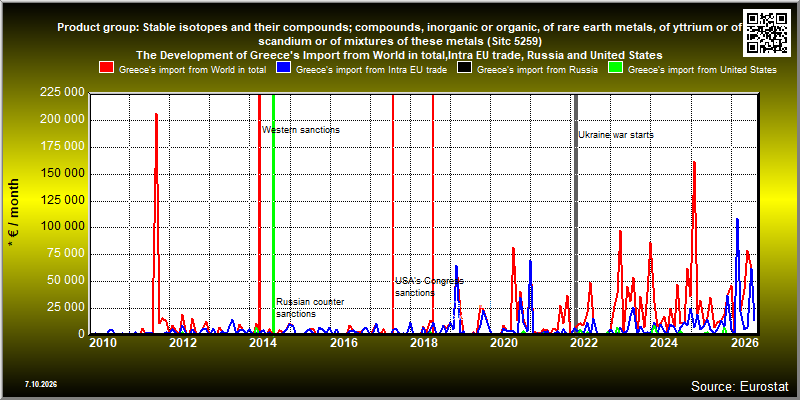This screenshot has width=800, height=400.
Task: Select legend text 'Greece's import from Russia'
Action: pyautogui.click(x=537, y=70)
